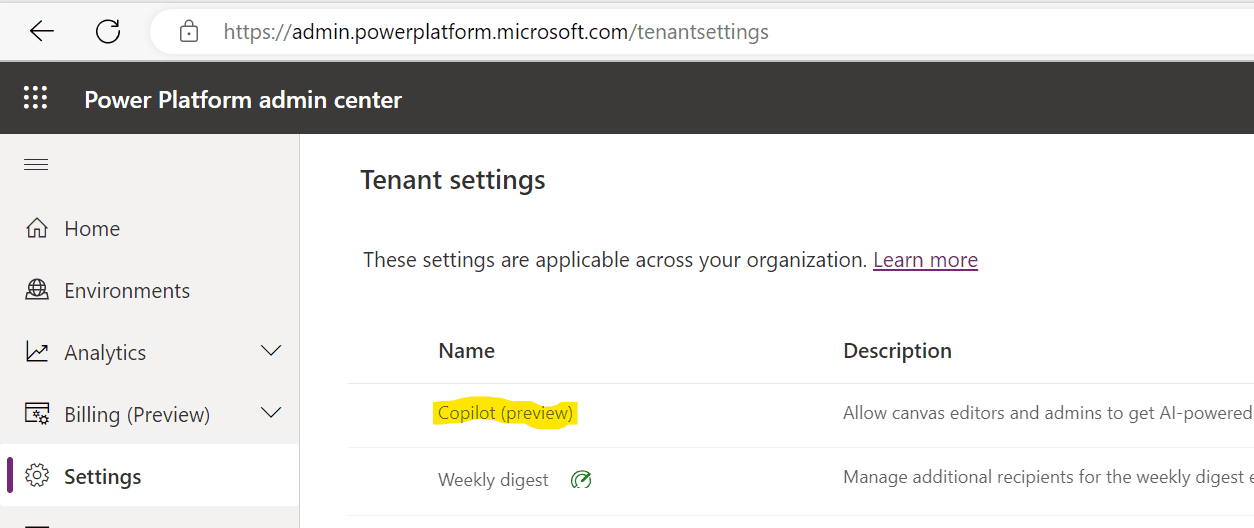Reload the page with the refresh icon
1254x528 pixels.
point(108,32)
